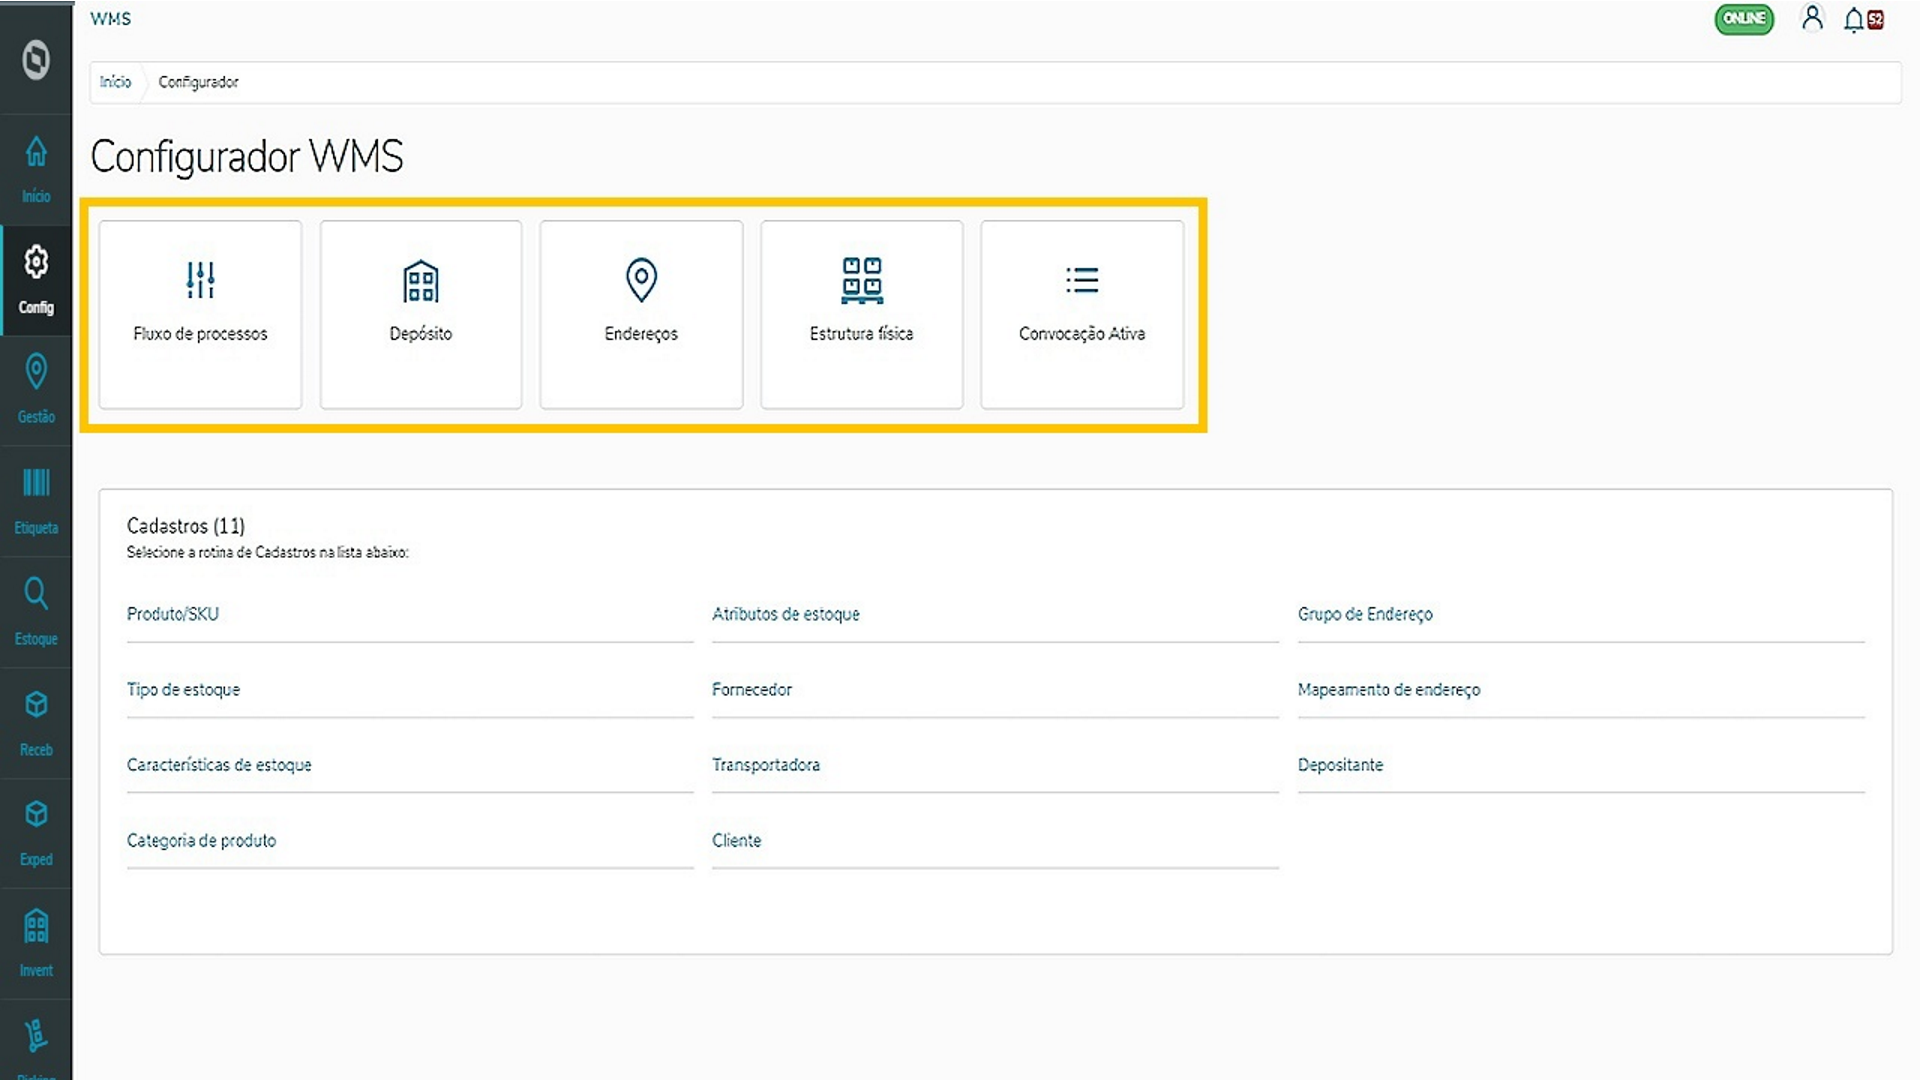Image resolution: width=1920 pixels, height=1080 pixels.
Task: Open the Estrutura física card
Action: (x=861, y=314)
